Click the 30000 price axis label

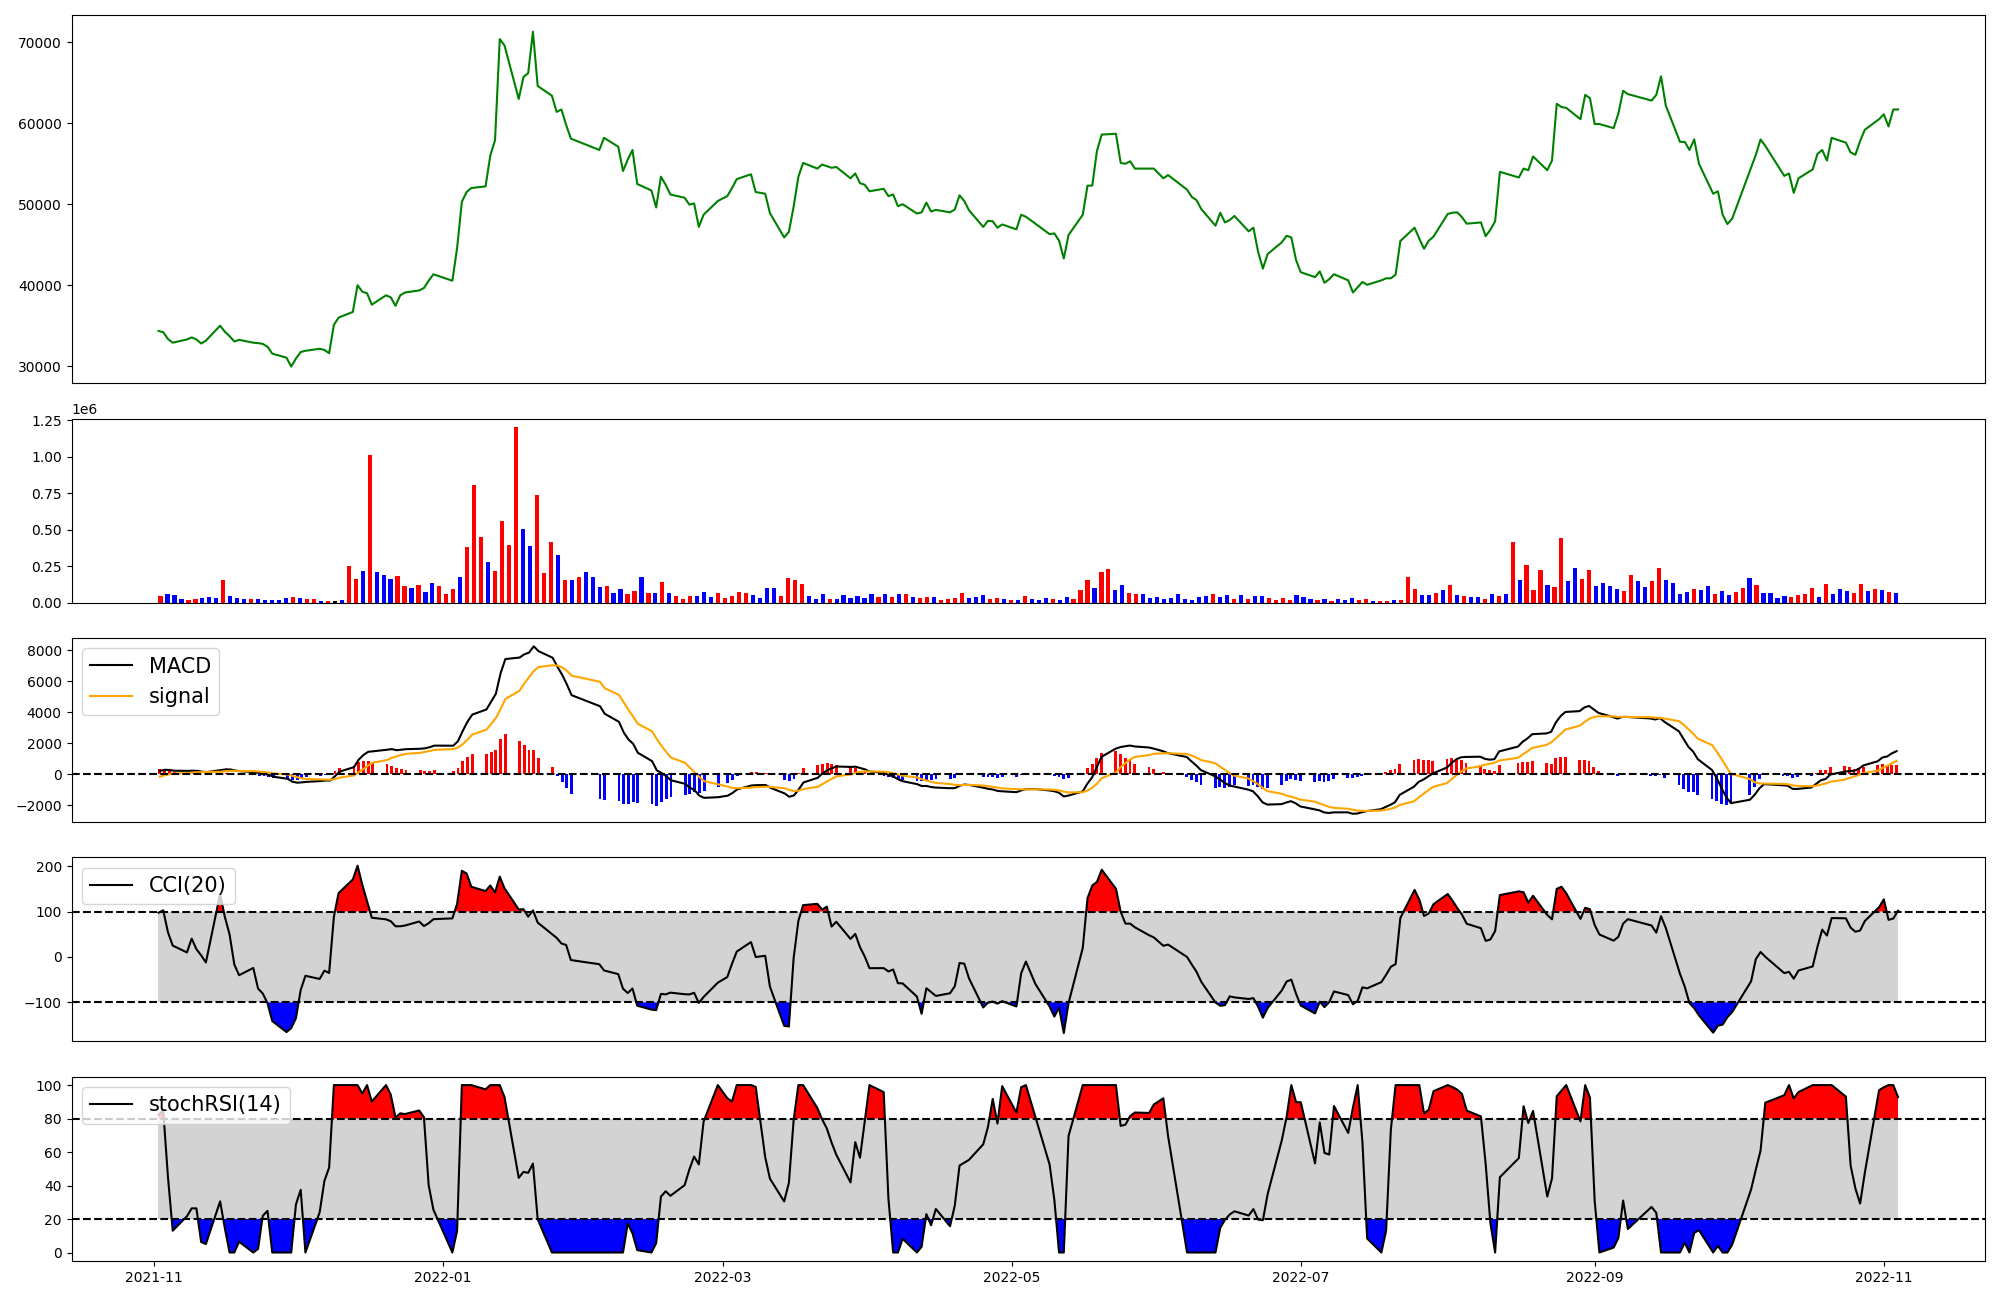(x=40, y=367)
